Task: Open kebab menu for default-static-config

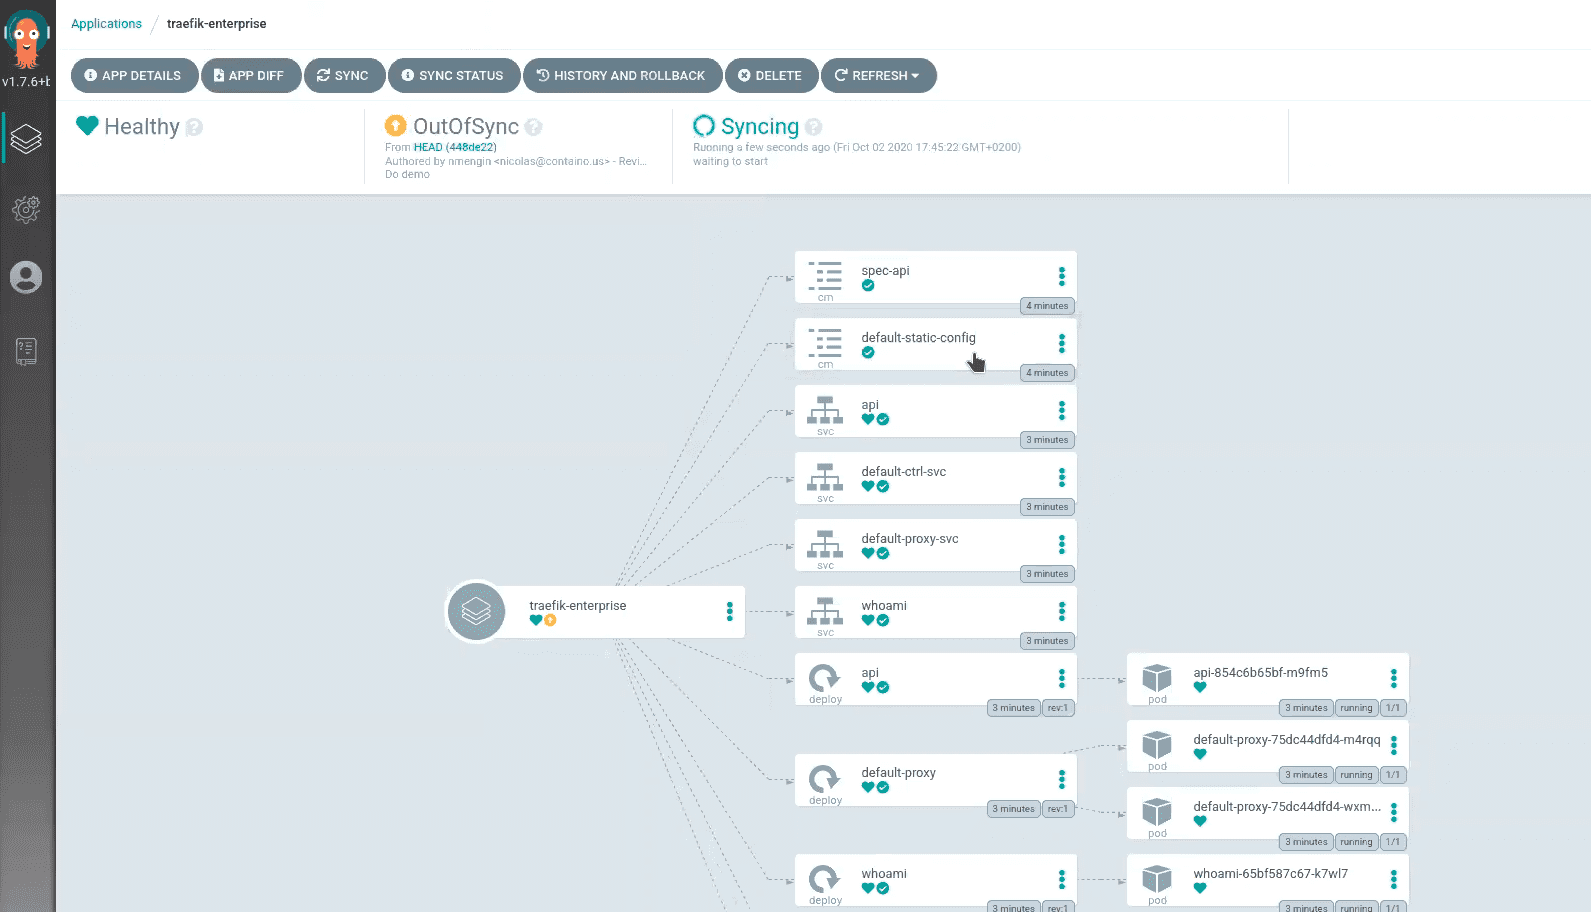Action: coord(1062,343)
